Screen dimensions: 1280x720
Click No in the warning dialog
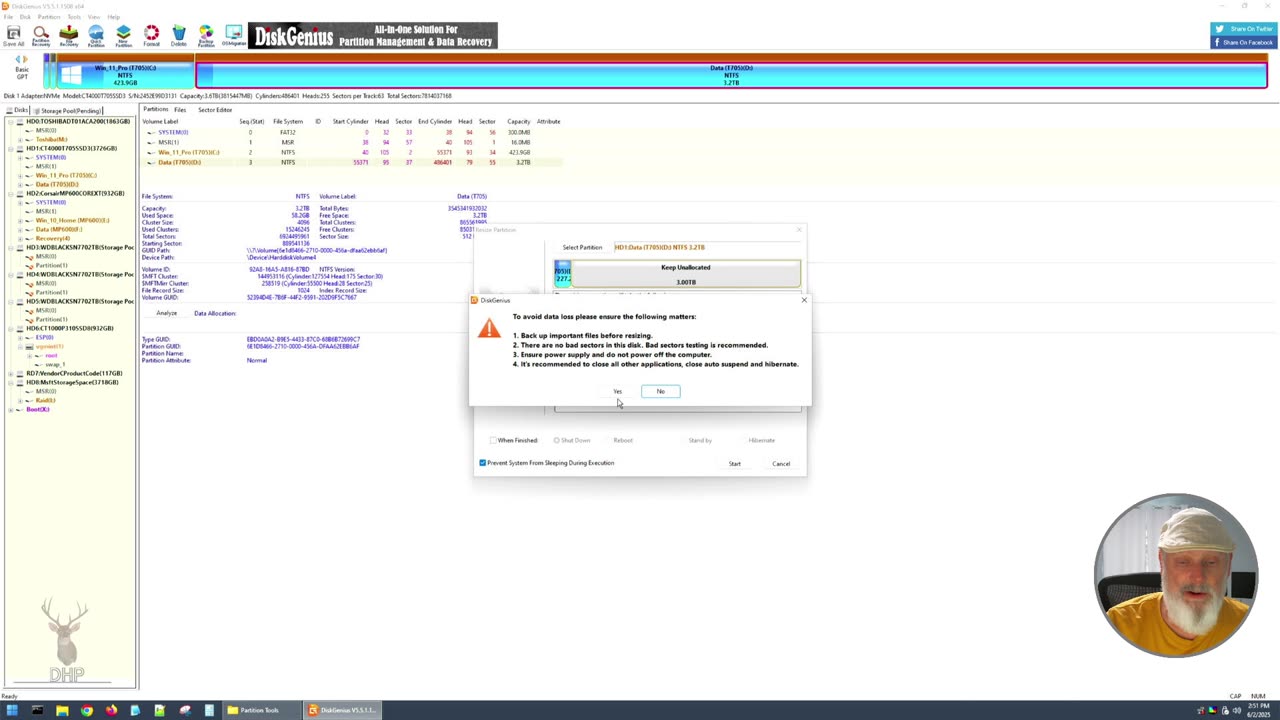click(x=660, y=391)
